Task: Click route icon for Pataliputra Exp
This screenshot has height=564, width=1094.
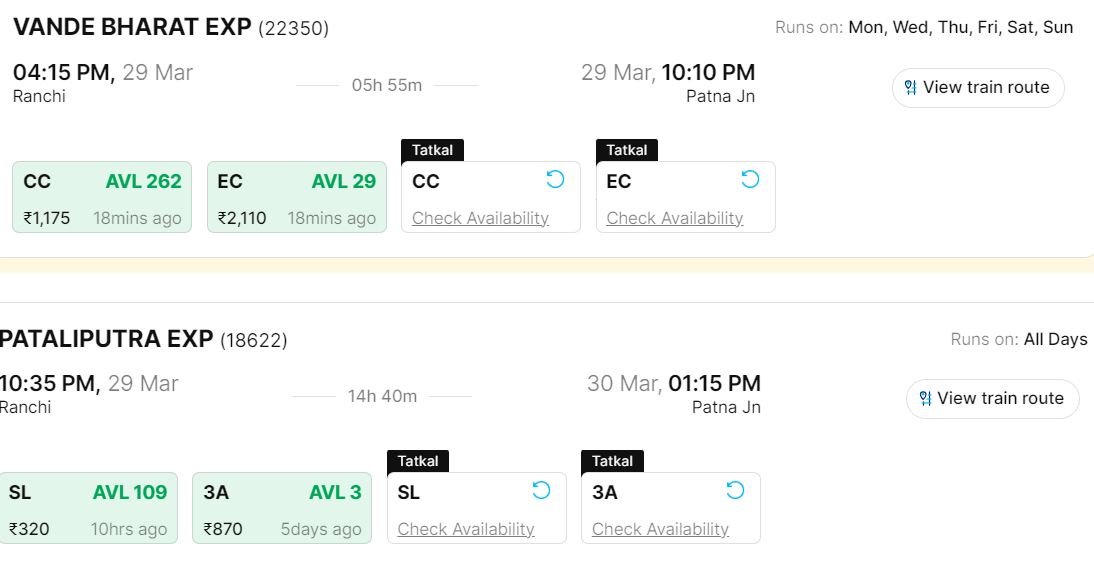Action: [x=924, y=399]
